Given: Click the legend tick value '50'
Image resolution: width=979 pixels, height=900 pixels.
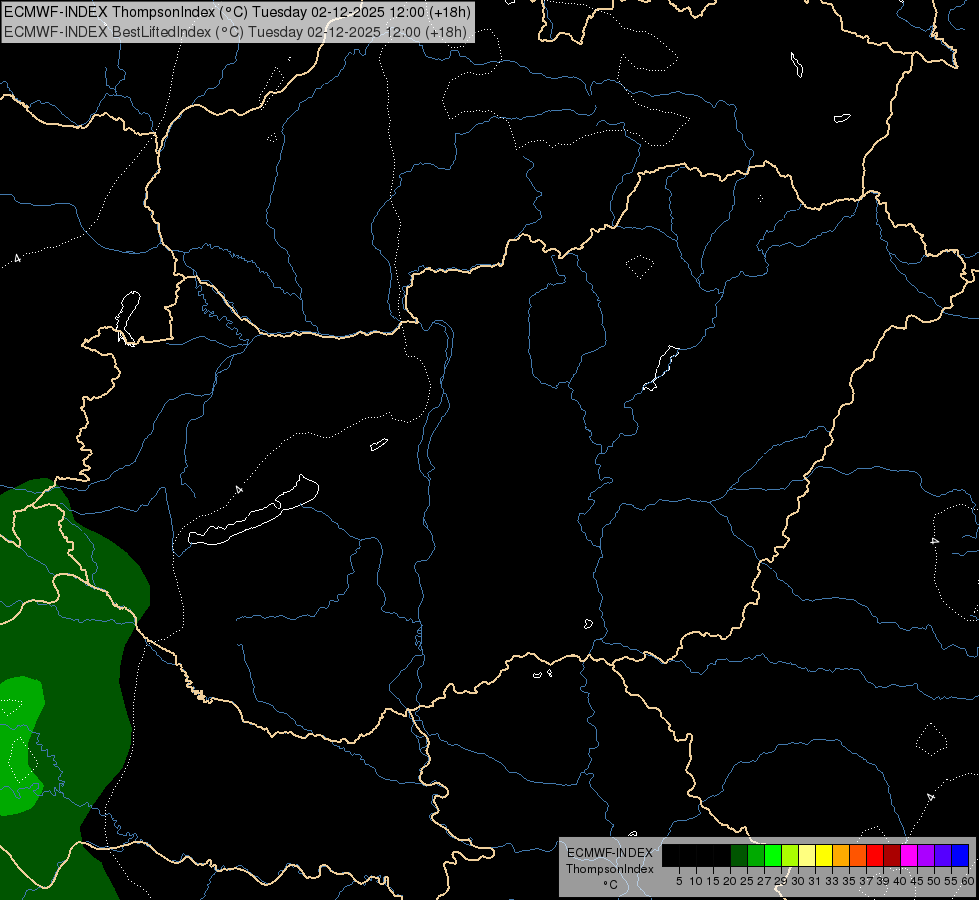Looking at the screenshot, I should (x=935, y=881).
